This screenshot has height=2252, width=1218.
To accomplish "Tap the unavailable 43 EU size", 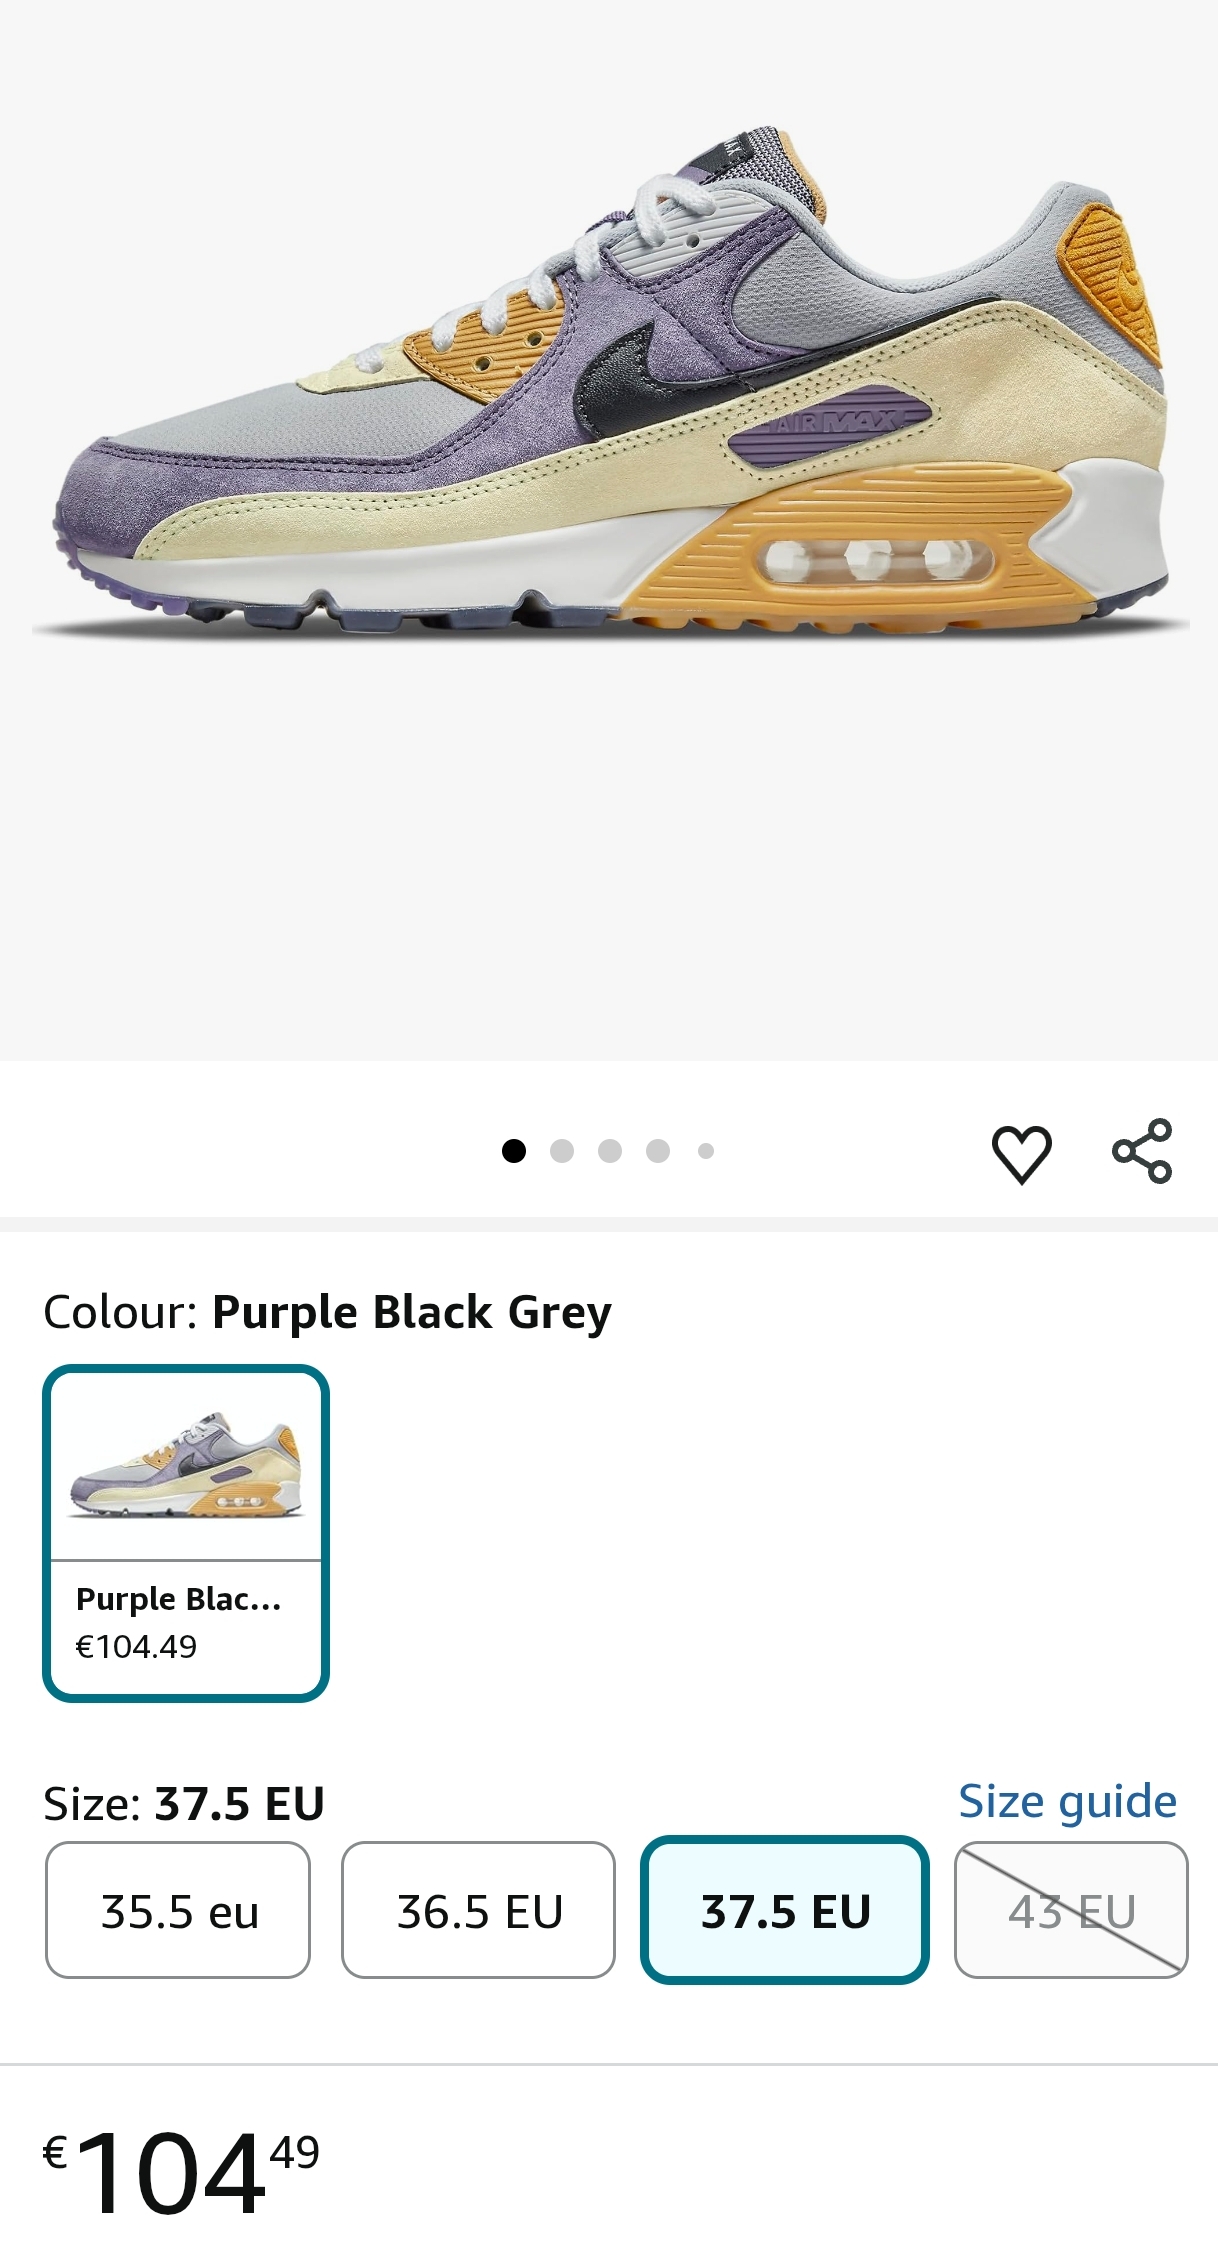I will point(1071,1911).
